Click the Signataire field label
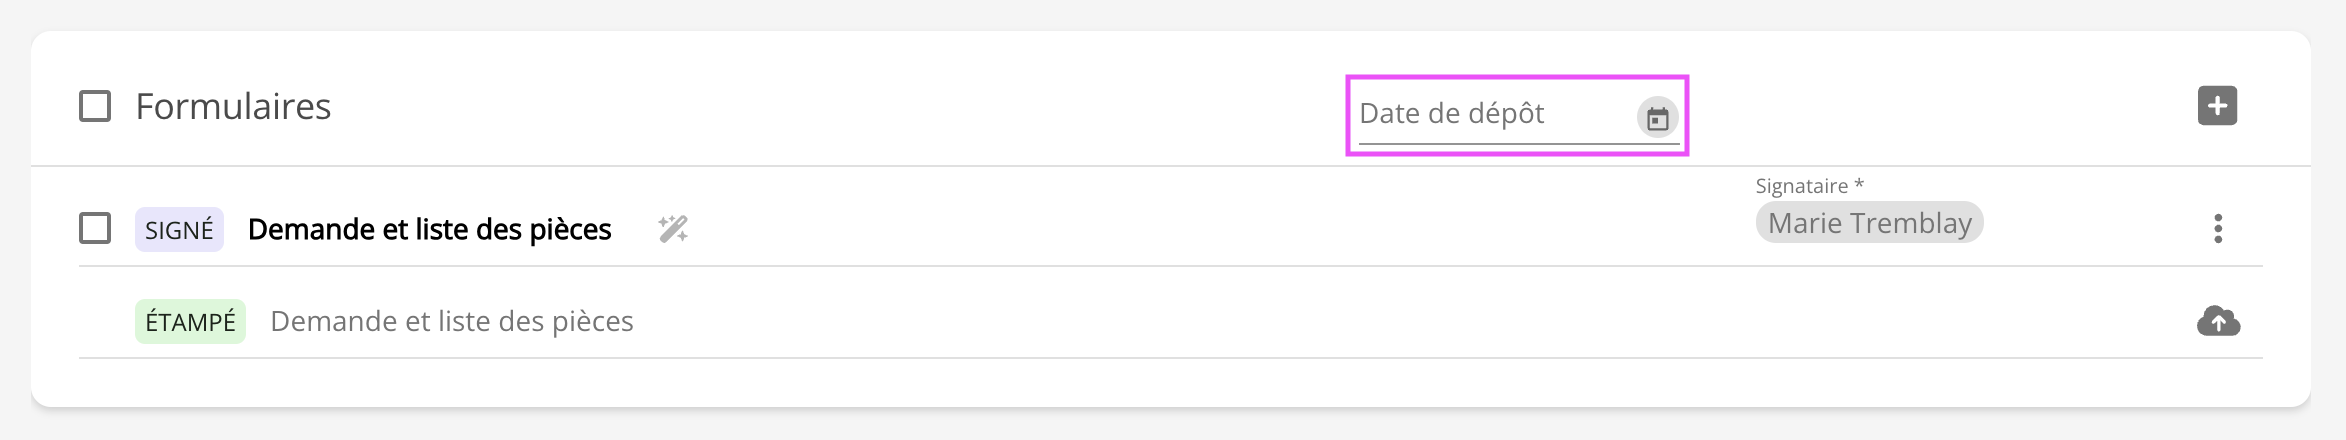The width and height of the screenshot is (2346, 440). click(x=1801, y=186)
